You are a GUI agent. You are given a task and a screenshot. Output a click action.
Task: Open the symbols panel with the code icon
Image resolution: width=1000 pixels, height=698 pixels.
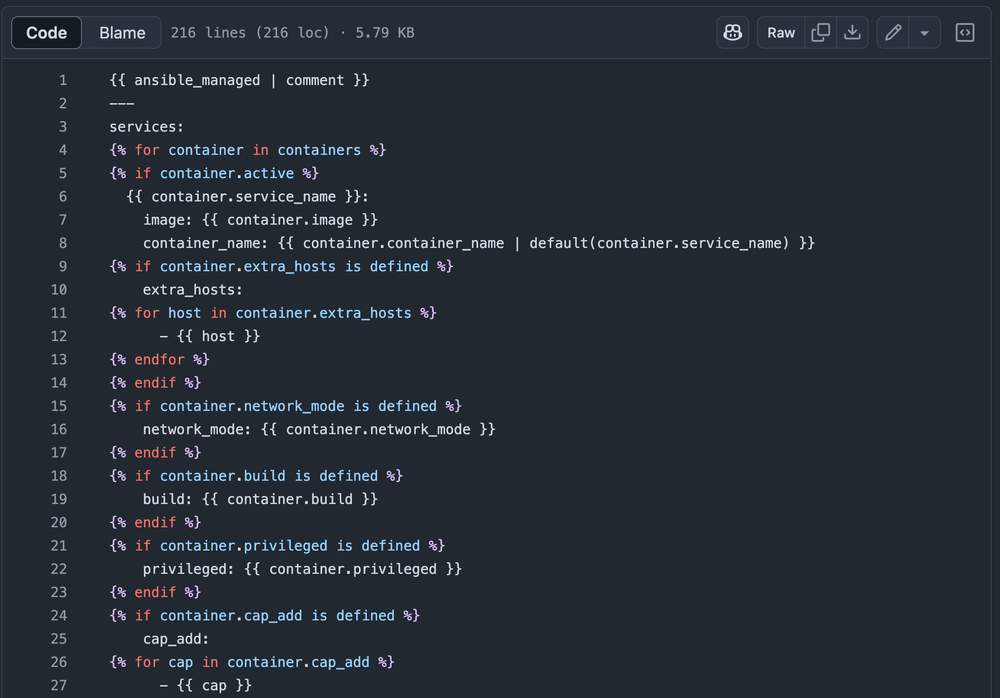[x=964, y=32]
